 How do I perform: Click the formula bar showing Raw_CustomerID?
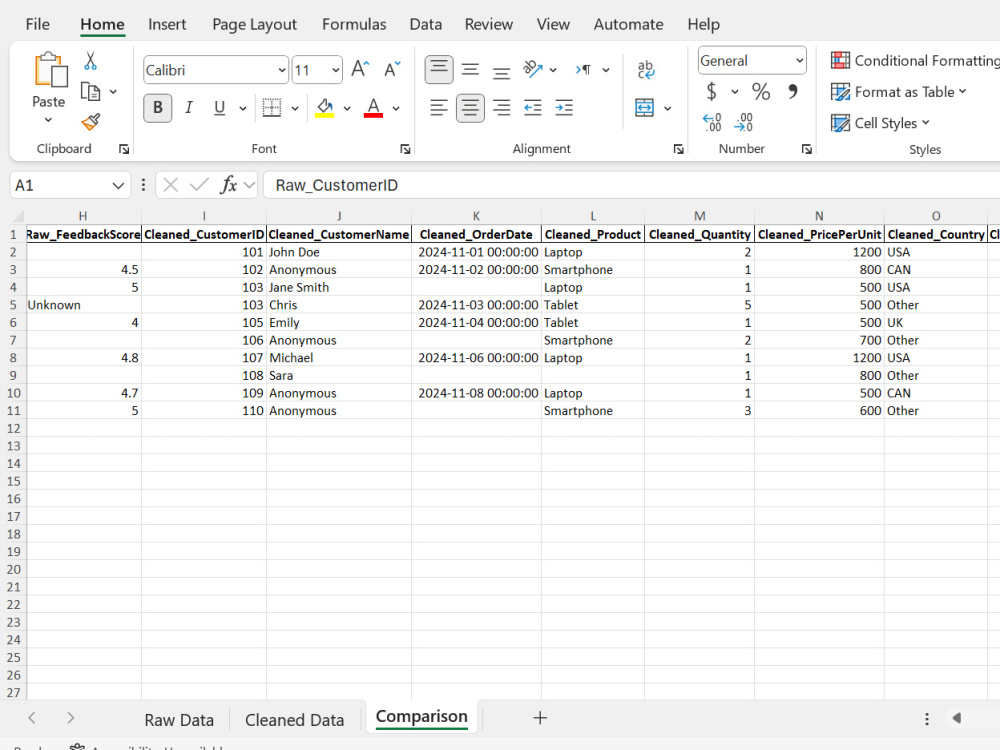click(x=631, y=186)
